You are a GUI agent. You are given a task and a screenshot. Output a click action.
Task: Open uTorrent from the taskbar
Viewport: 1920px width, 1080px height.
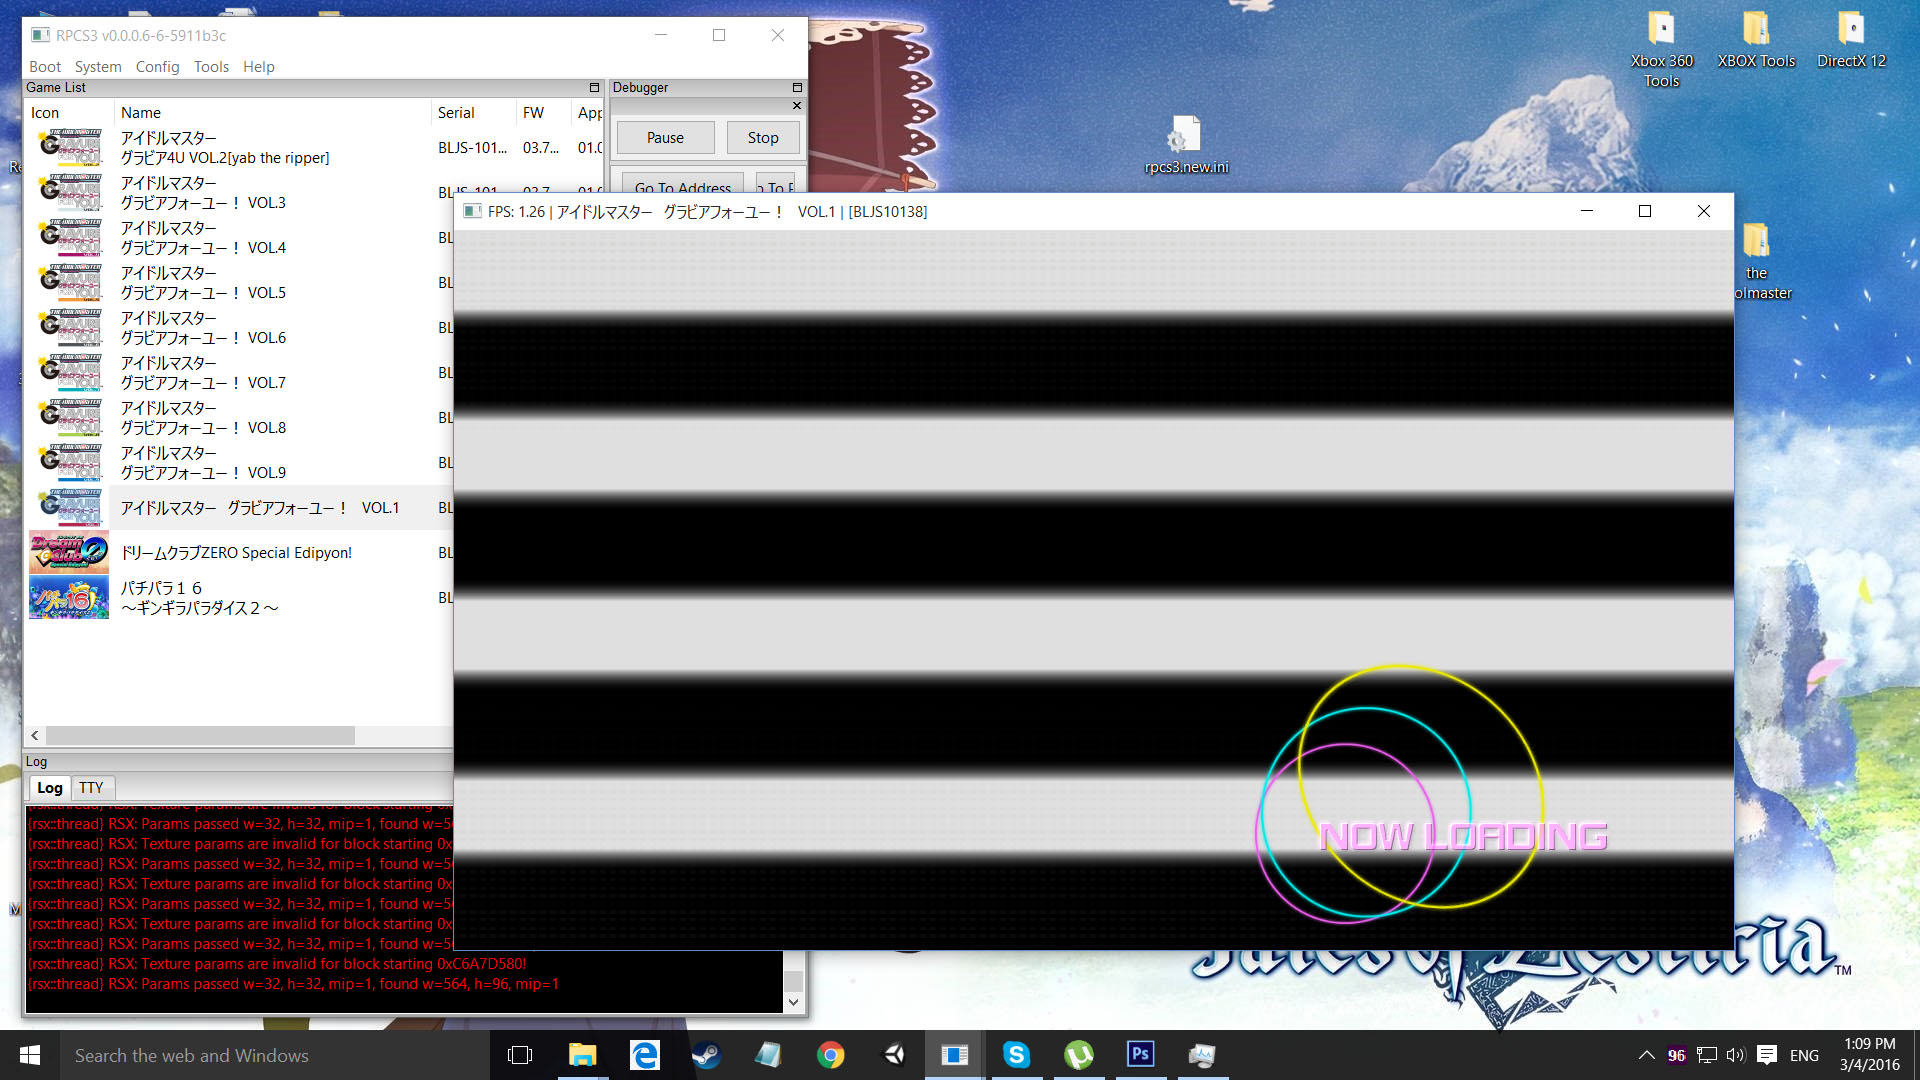[1079, 1055]
